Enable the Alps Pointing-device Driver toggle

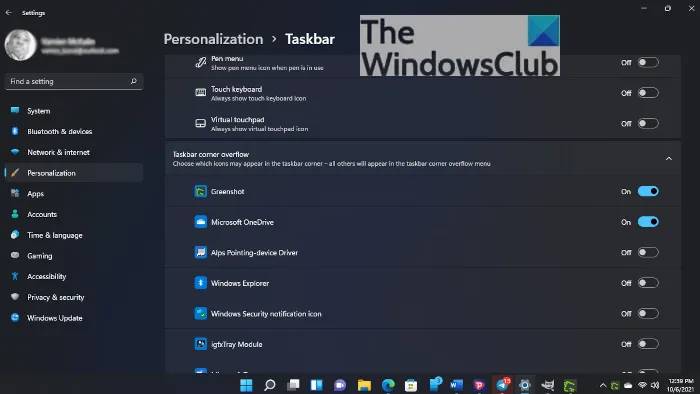[x=648, y=253]
